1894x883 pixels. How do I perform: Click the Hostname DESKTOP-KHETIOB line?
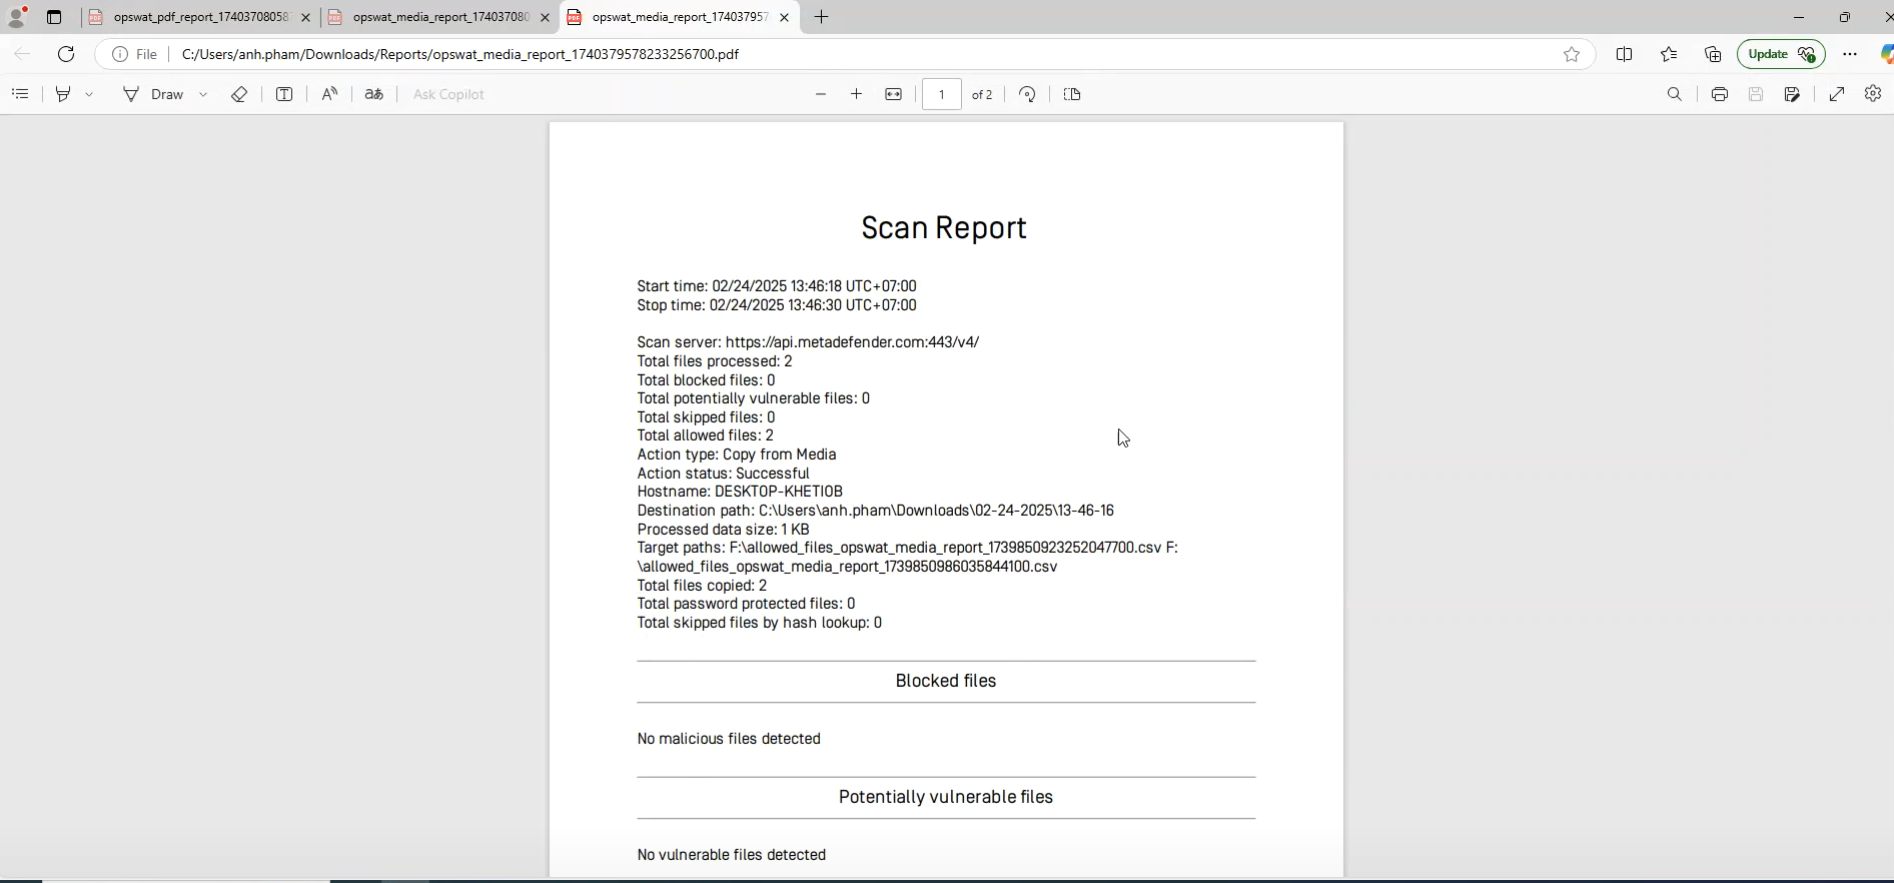(x=740, y=492)
